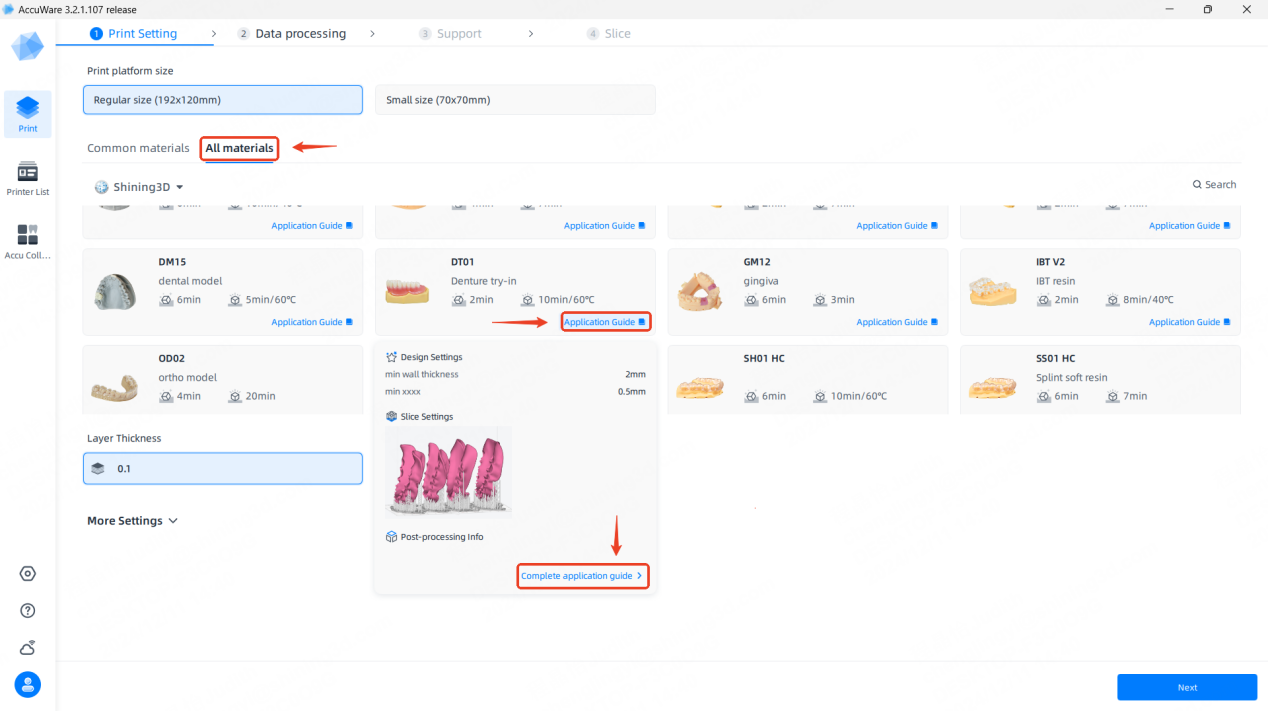Open the help question mark icon
This screenshot has width=1268, height=711.
(x=28, y=610)
